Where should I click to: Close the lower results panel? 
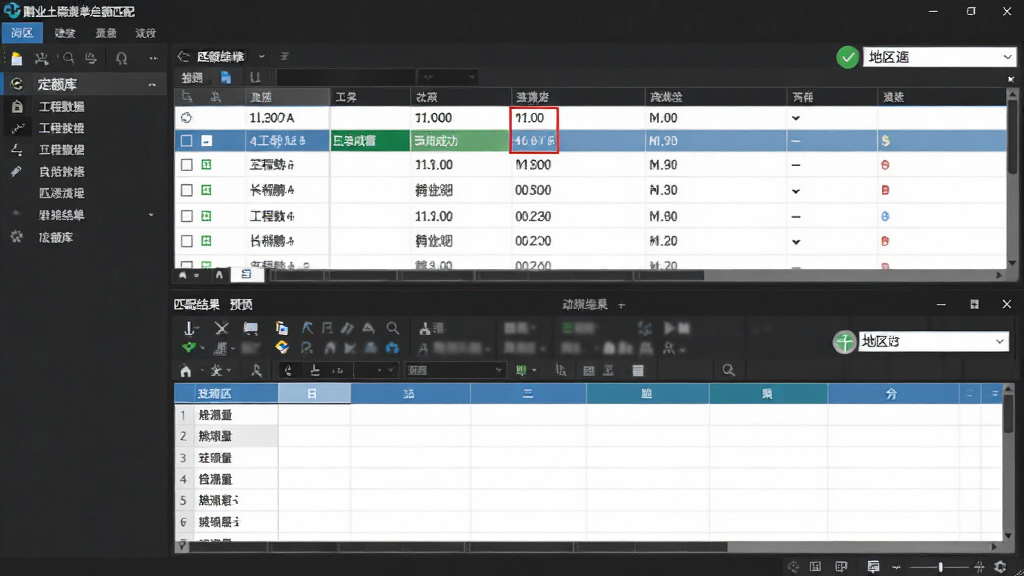point(1006,304)
